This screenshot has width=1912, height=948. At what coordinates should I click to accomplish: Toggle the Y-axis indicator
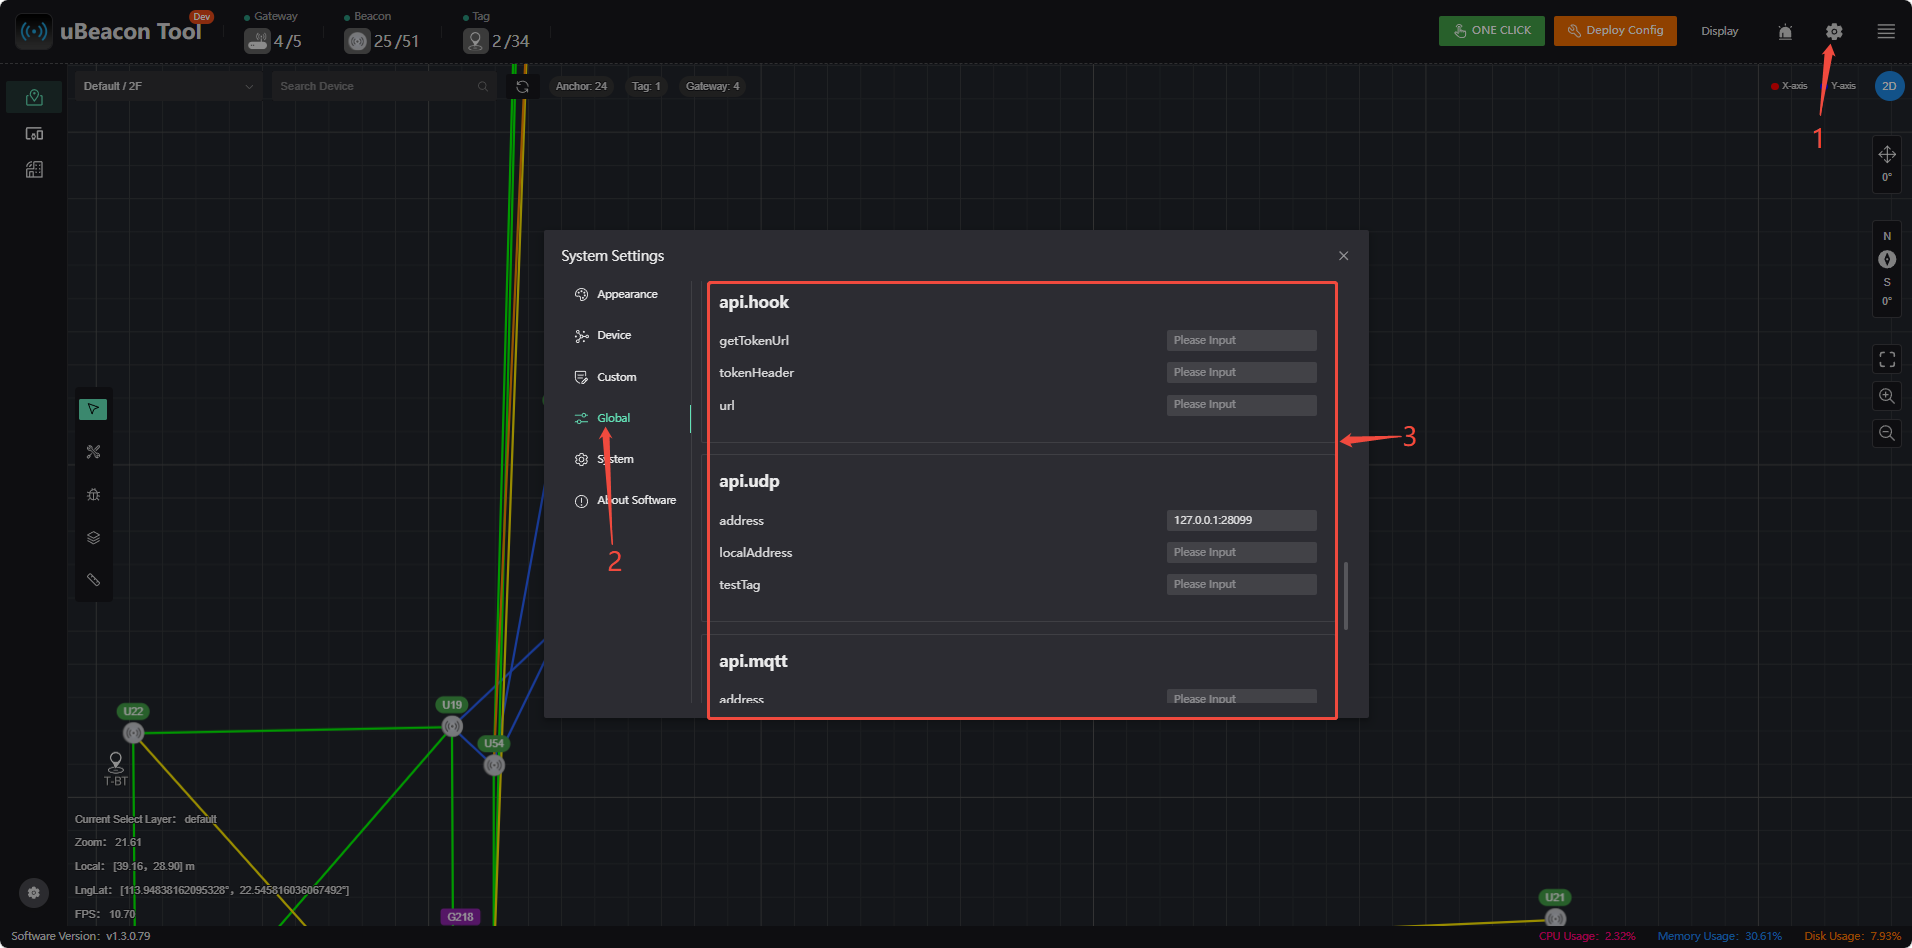pyautogui.click(x=1843, y=86)
